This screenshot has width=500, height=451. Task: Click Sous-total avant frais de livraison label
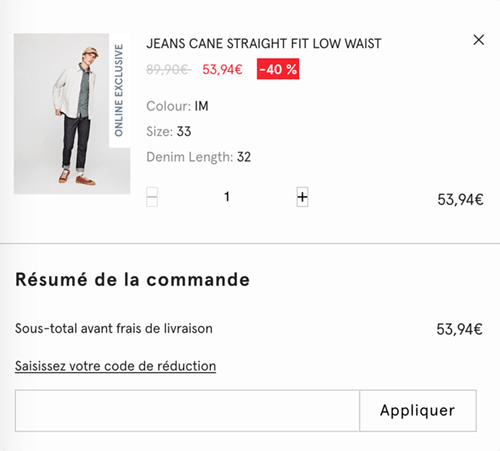point(114,329)
